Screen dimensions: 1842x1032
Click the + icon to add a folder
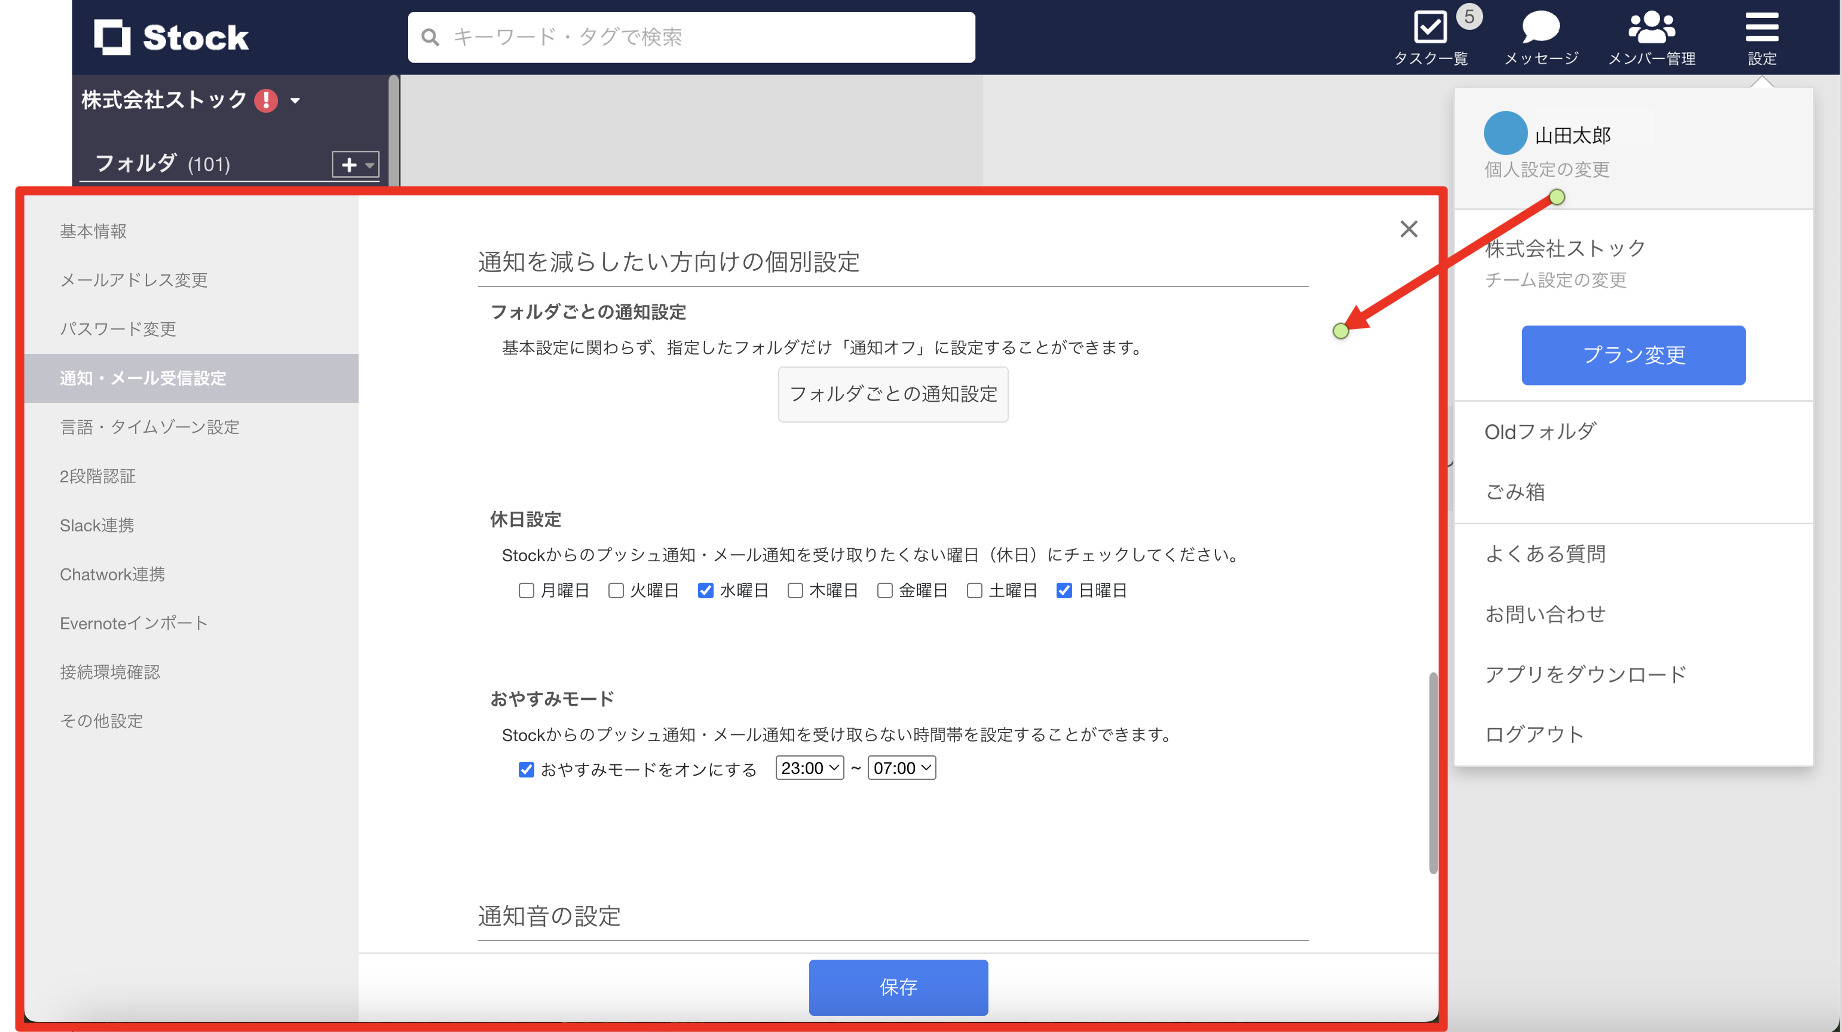click(x=348, y=164)
